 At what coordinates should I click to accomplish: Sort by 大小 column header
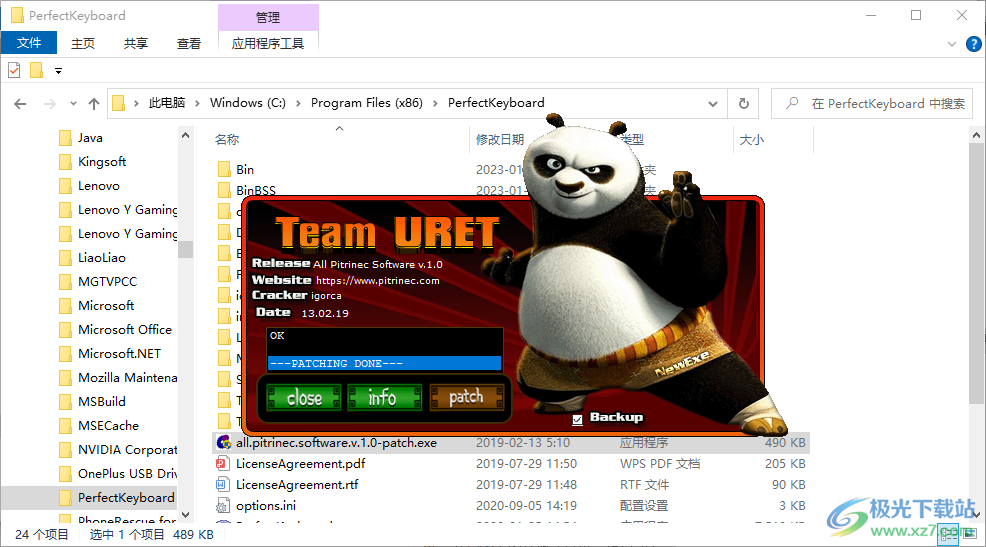click(751, 140)
